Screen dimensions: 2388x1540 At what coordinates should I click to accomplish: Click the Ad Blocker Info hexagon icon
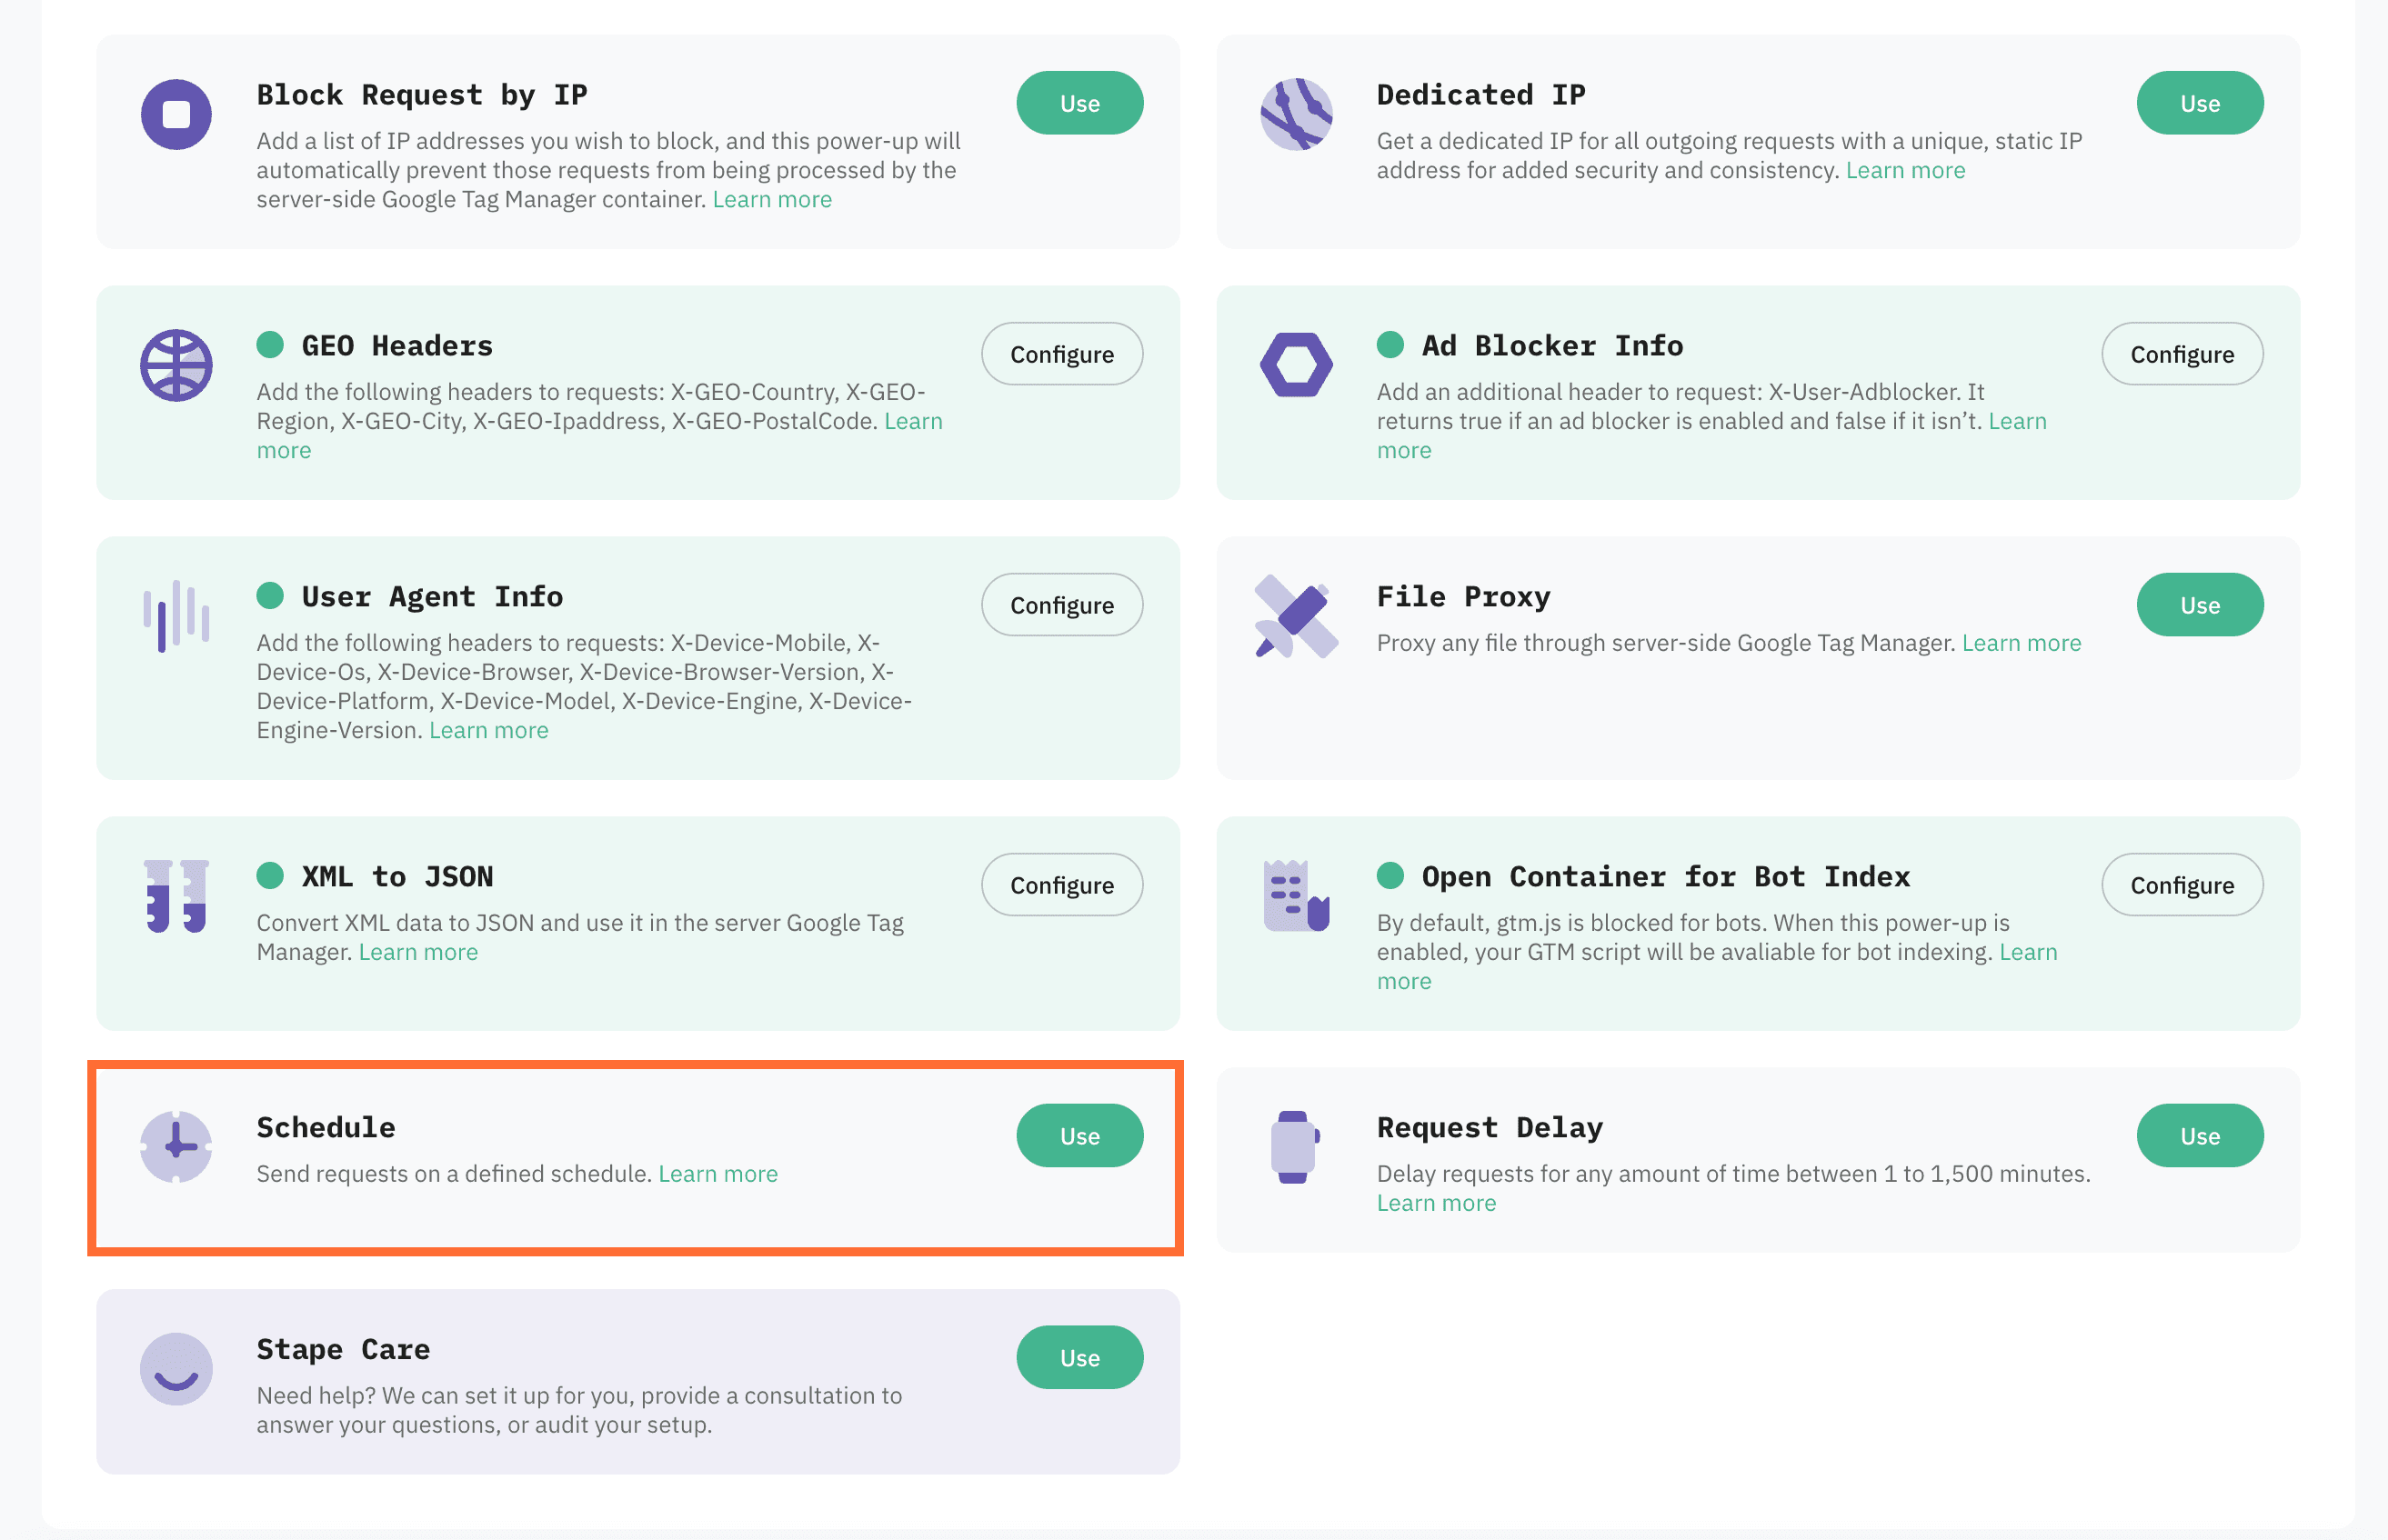click(x=1295, y=365)
